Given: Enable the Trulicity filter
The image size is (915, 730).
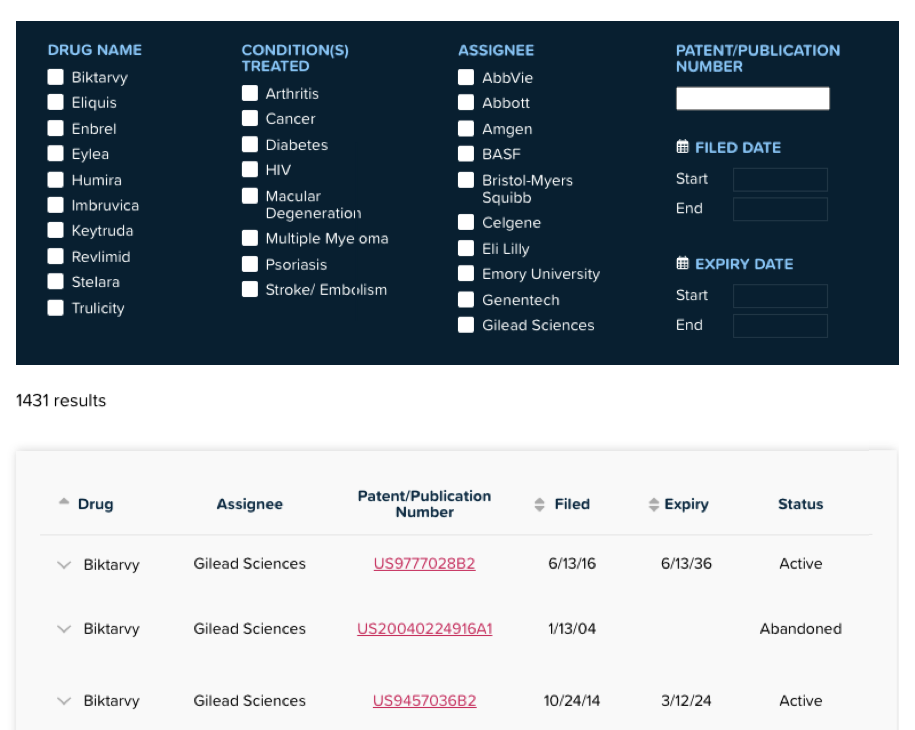Looking at the screenshot, I should [55, 308].
